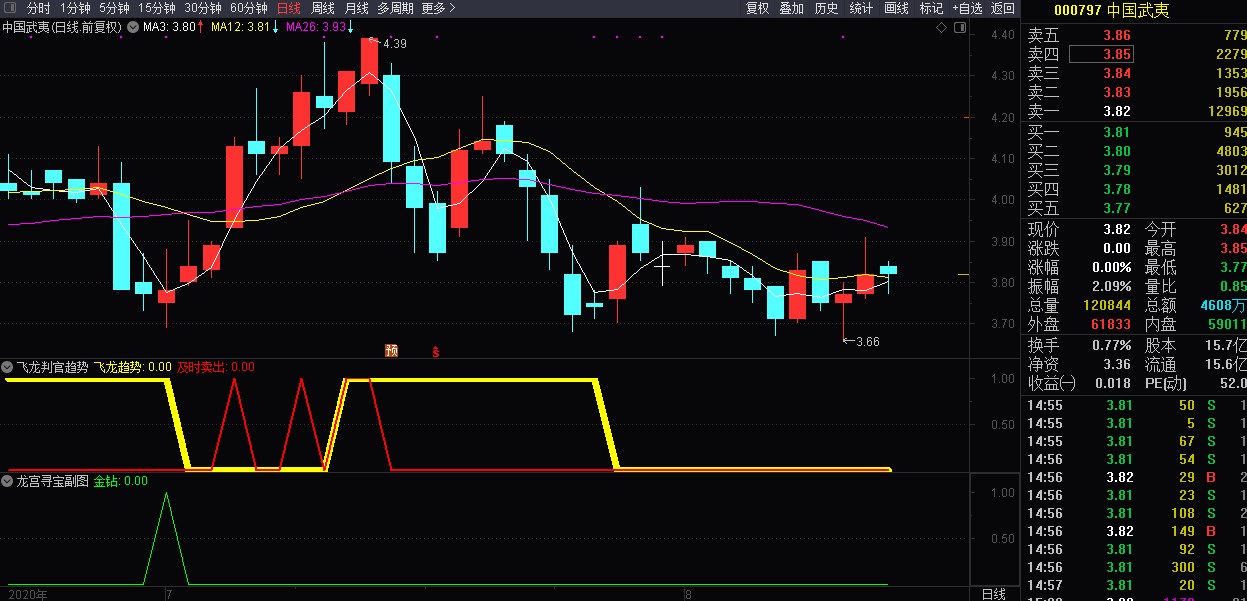Image resolution: width=1247 pixels, height=601 pixels.
Task: Switch to 周线 weekly chart
Action: (323, 8)
